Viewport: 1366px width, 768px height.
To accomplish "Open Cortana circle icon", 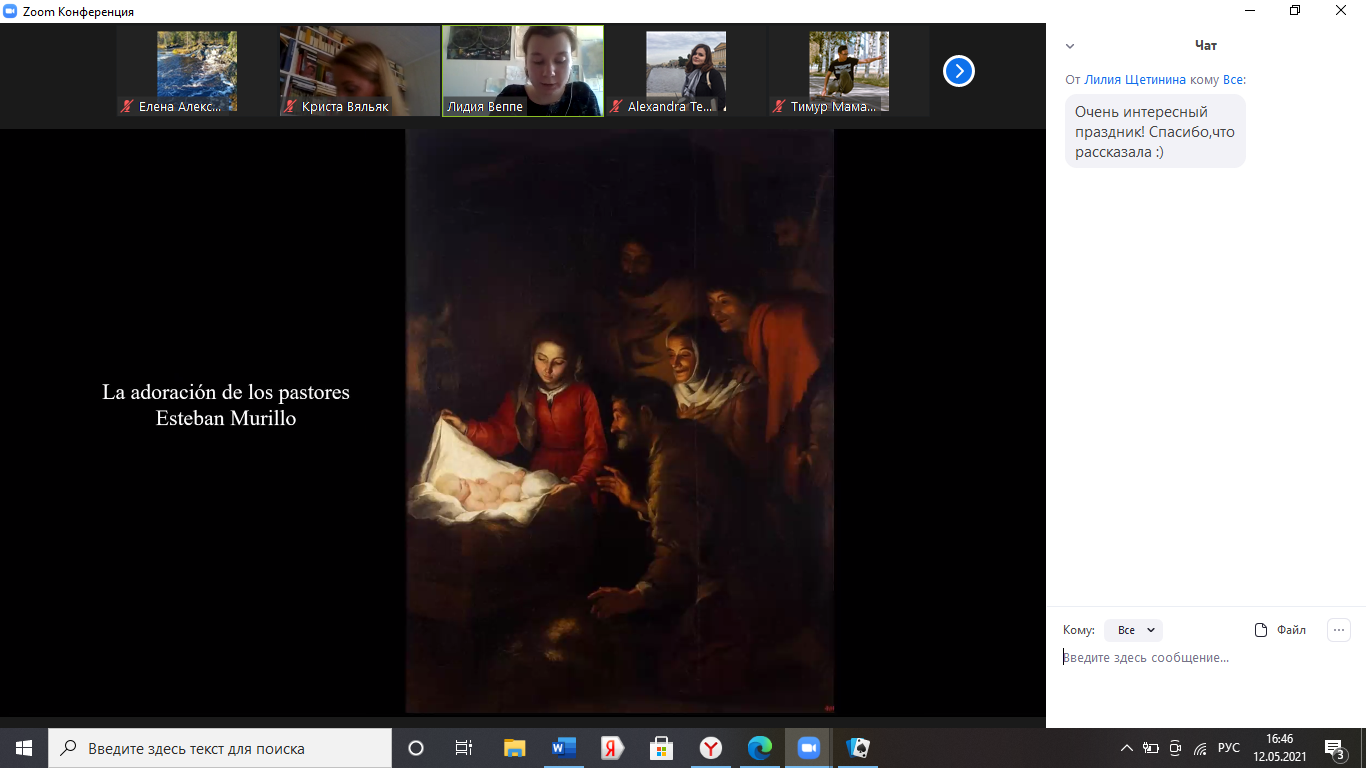I will point(416,748).
